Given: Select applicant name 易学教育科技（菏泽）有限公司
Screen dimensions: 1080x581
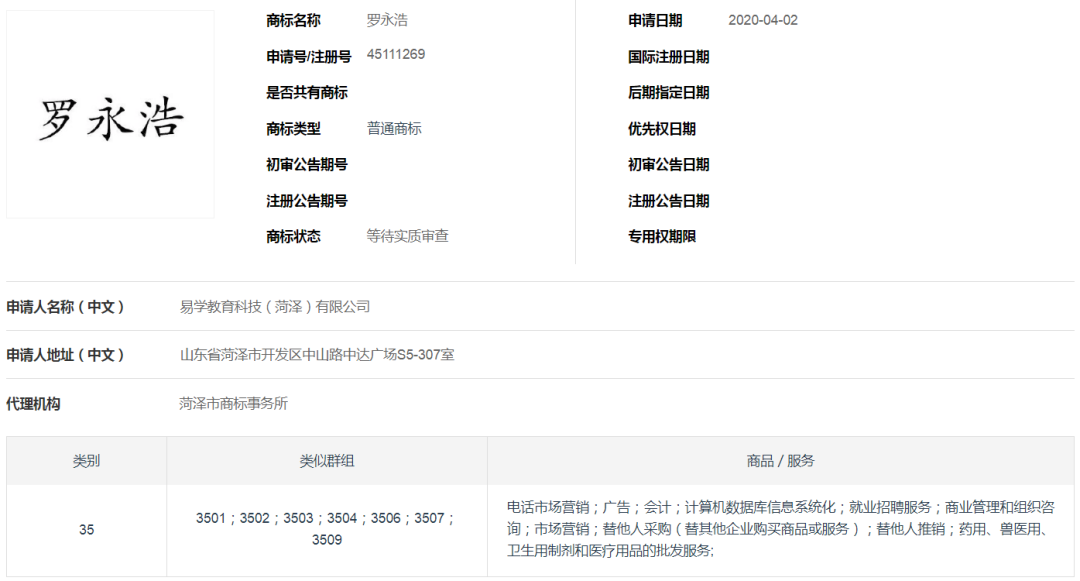Looking at the screenshot, I should click(275, 306).
